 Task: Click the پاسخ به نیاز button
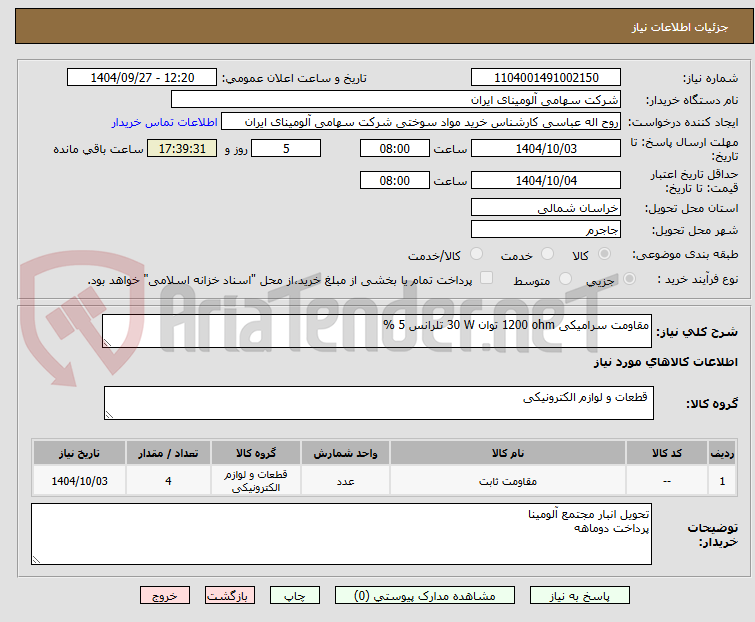(580, 596)
